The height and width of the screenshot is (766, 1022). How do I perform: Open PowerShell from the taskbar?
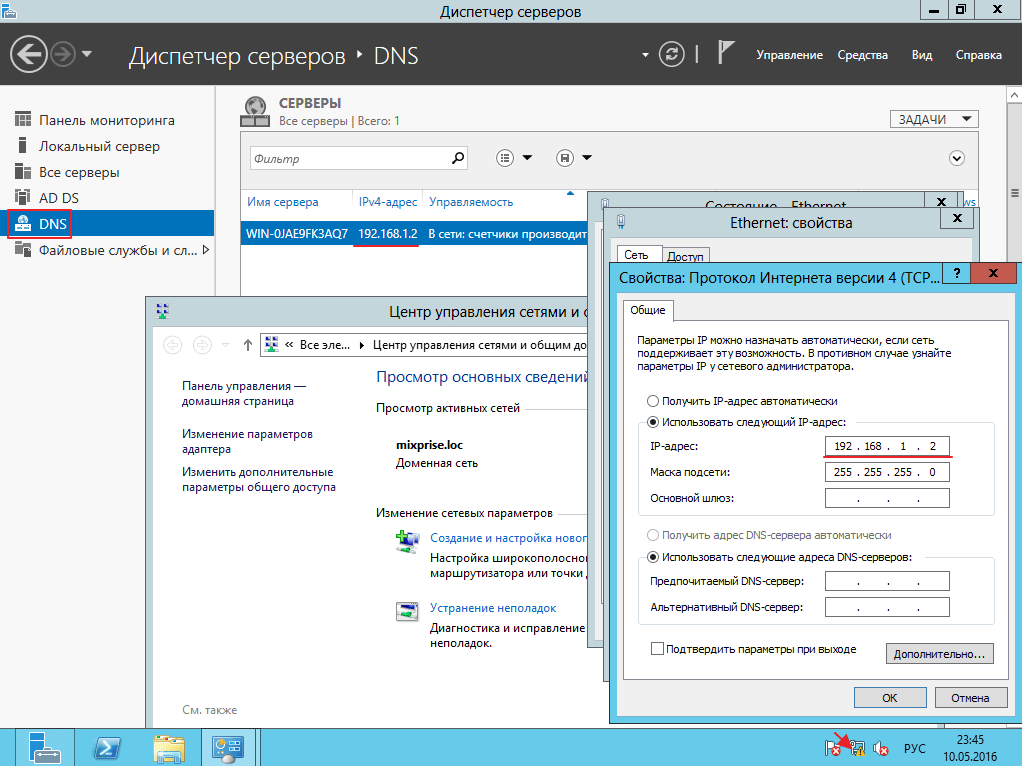pos(108,747)
